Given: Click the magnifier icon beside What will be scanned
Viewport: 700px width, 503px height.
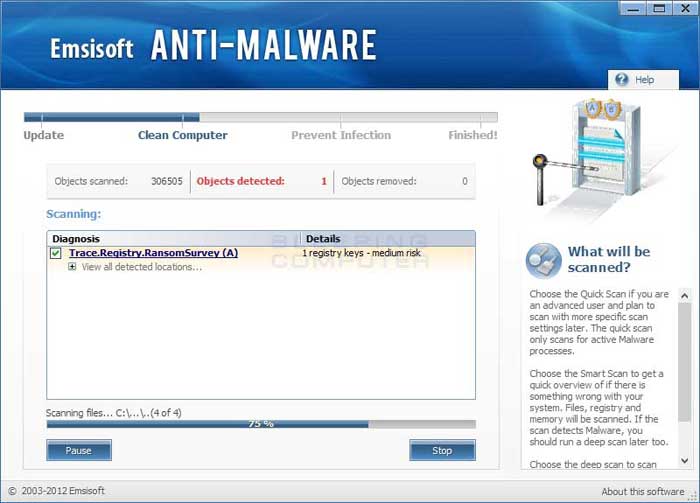Looking at the screenshot, I should (x=543, y=261).
